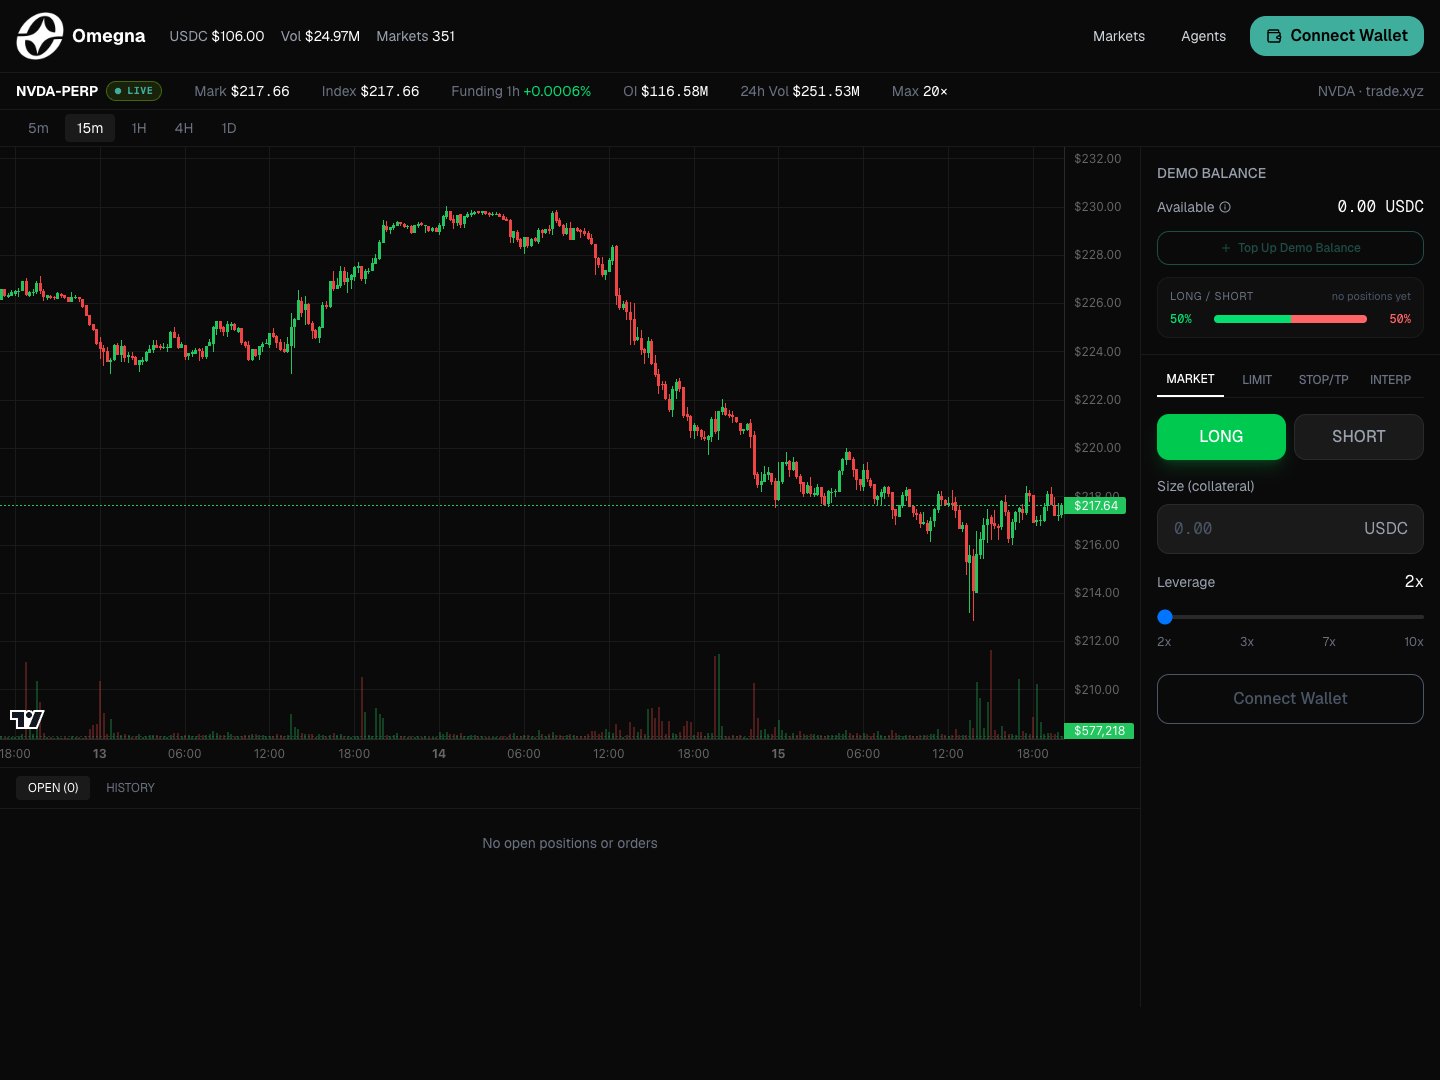Image resolution: width=1440 pixels, height=1080 pixels.
Task: Click the green Connect Wallet header button
Action: point(1337,36)
